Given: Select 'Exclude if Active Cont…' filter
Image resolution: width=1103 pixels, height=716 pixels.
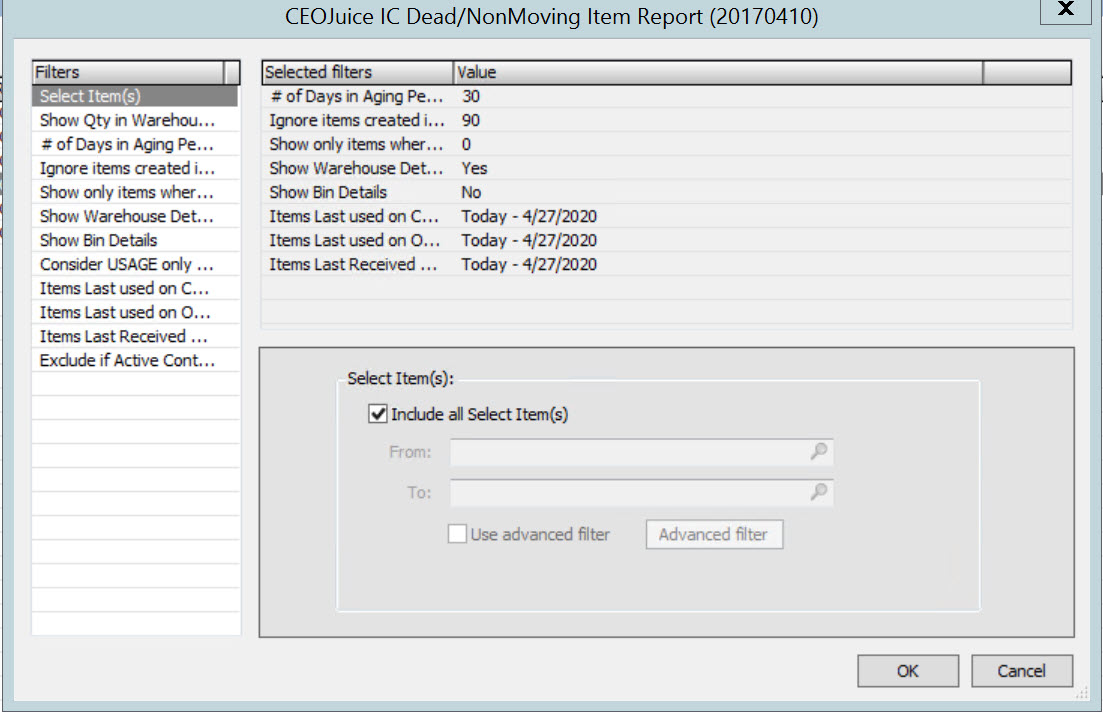Looking at the screenshot, I should pos(135,360).
